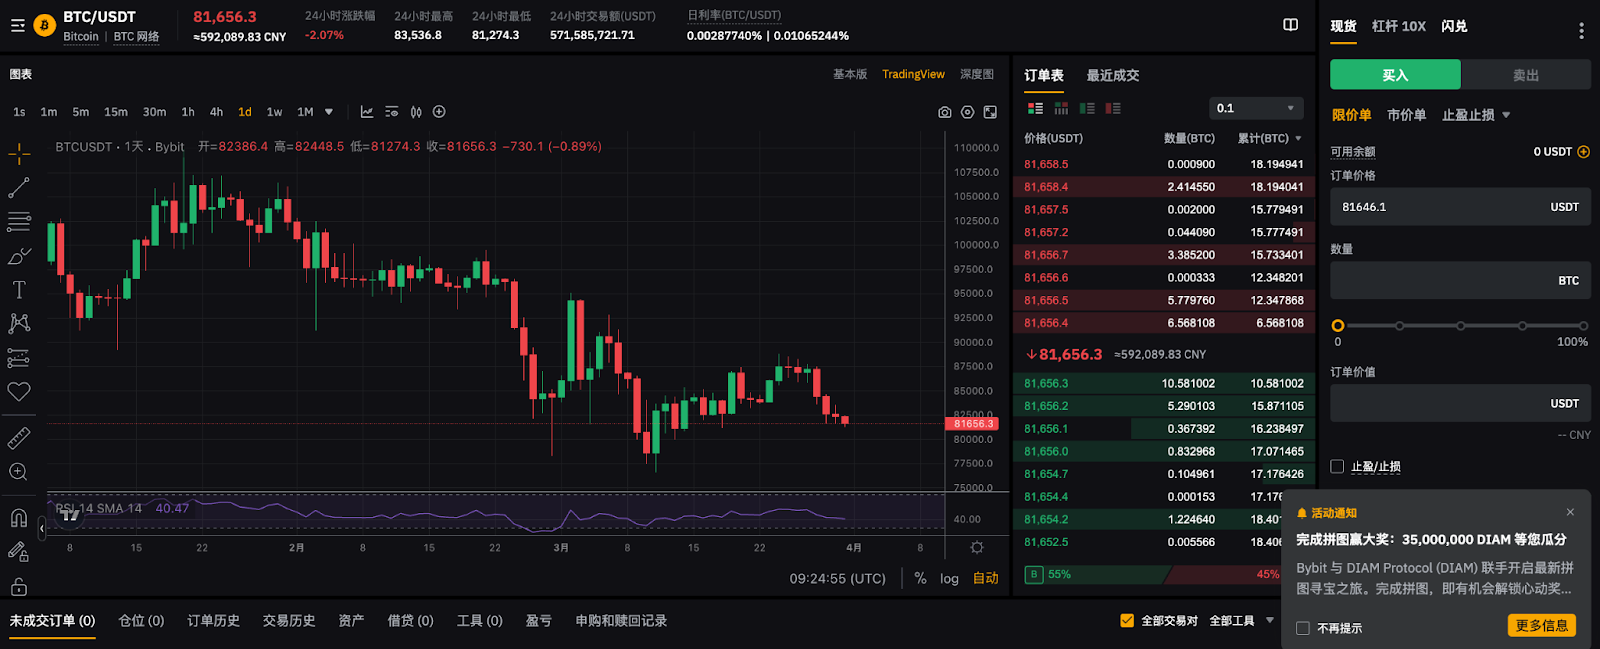
Task: Toggle percent scale on chart
Action: 920,578
